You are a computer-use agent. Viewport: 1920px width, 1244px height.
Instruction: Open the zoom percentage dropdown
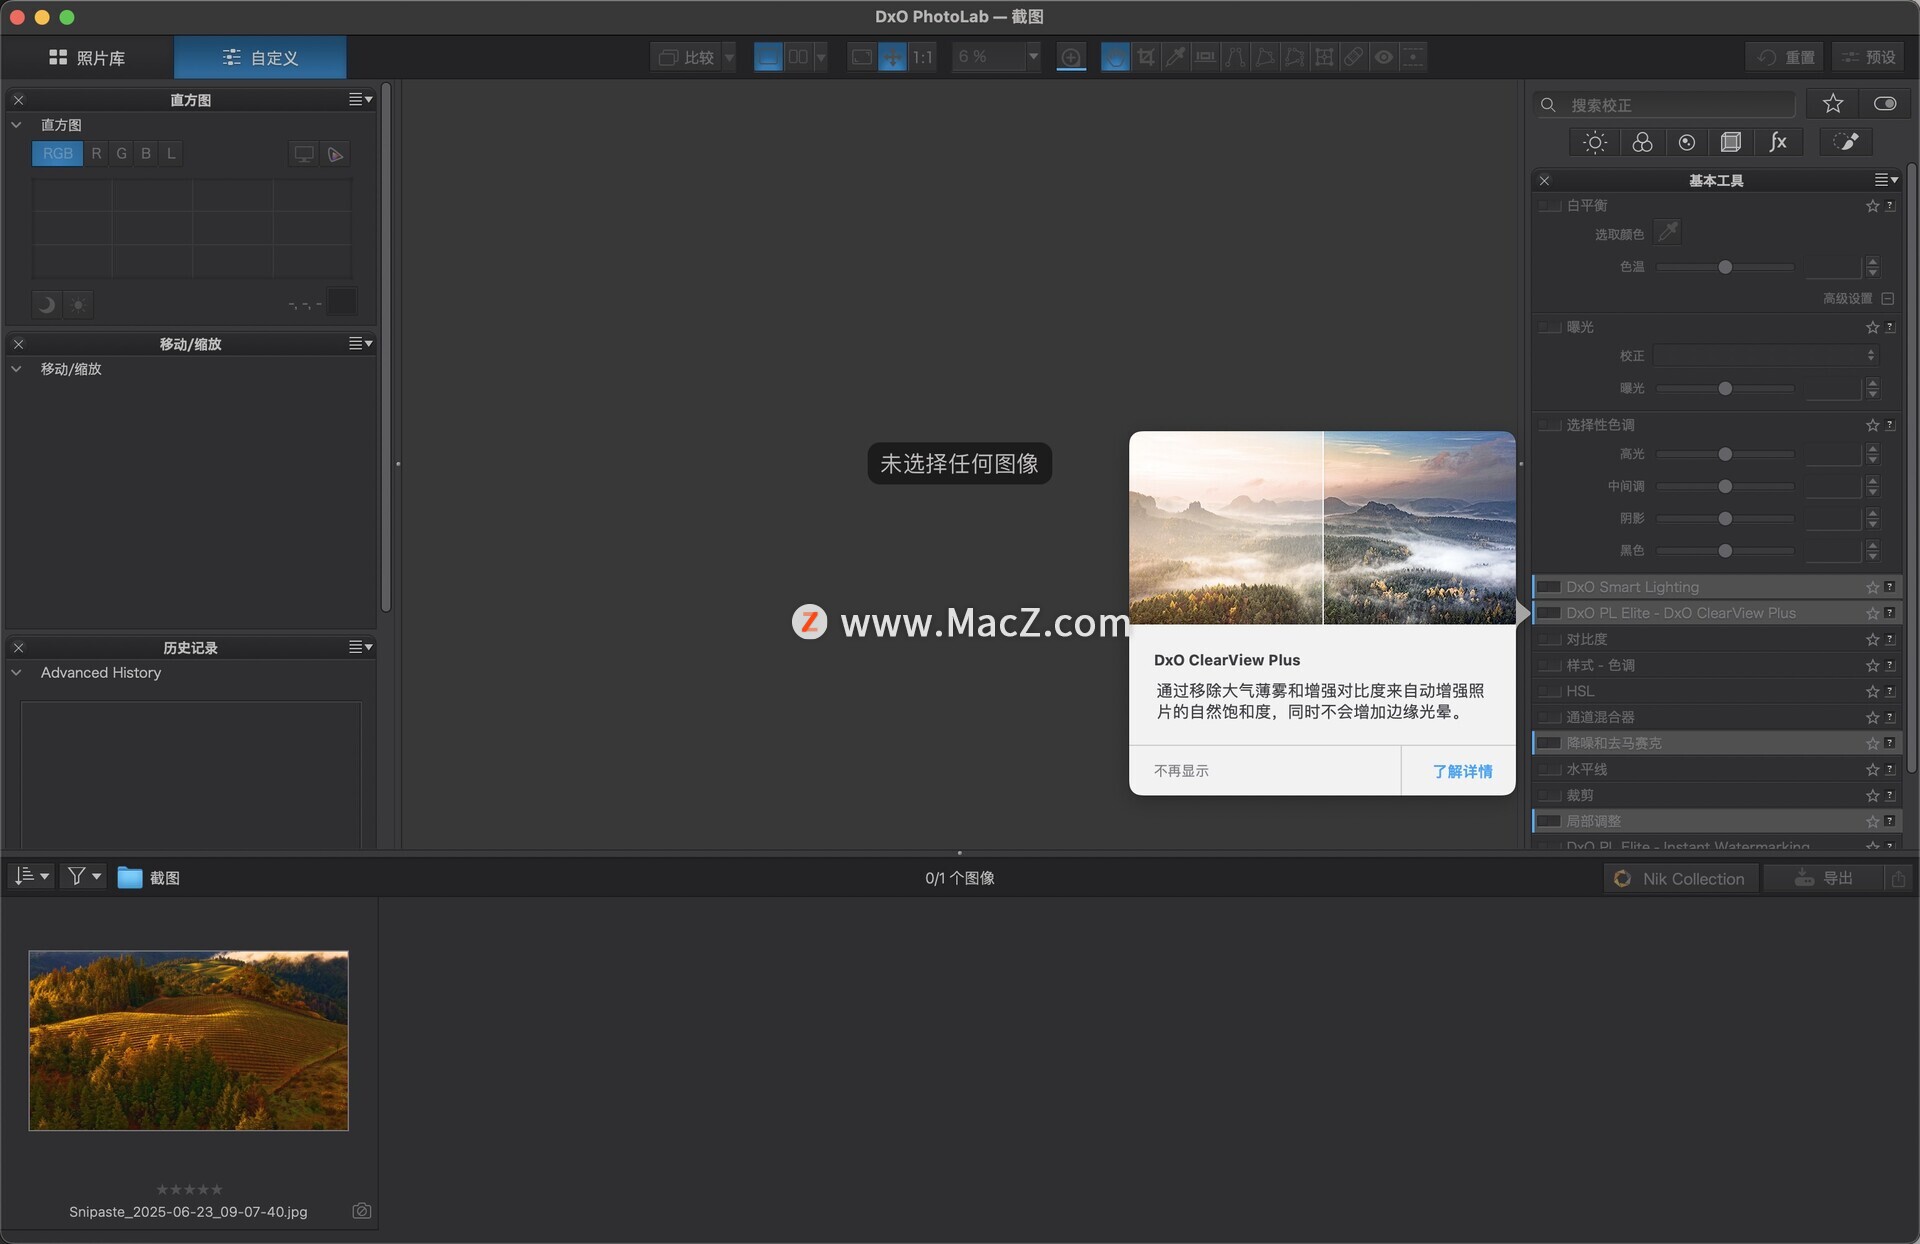tap(1033, 57)
